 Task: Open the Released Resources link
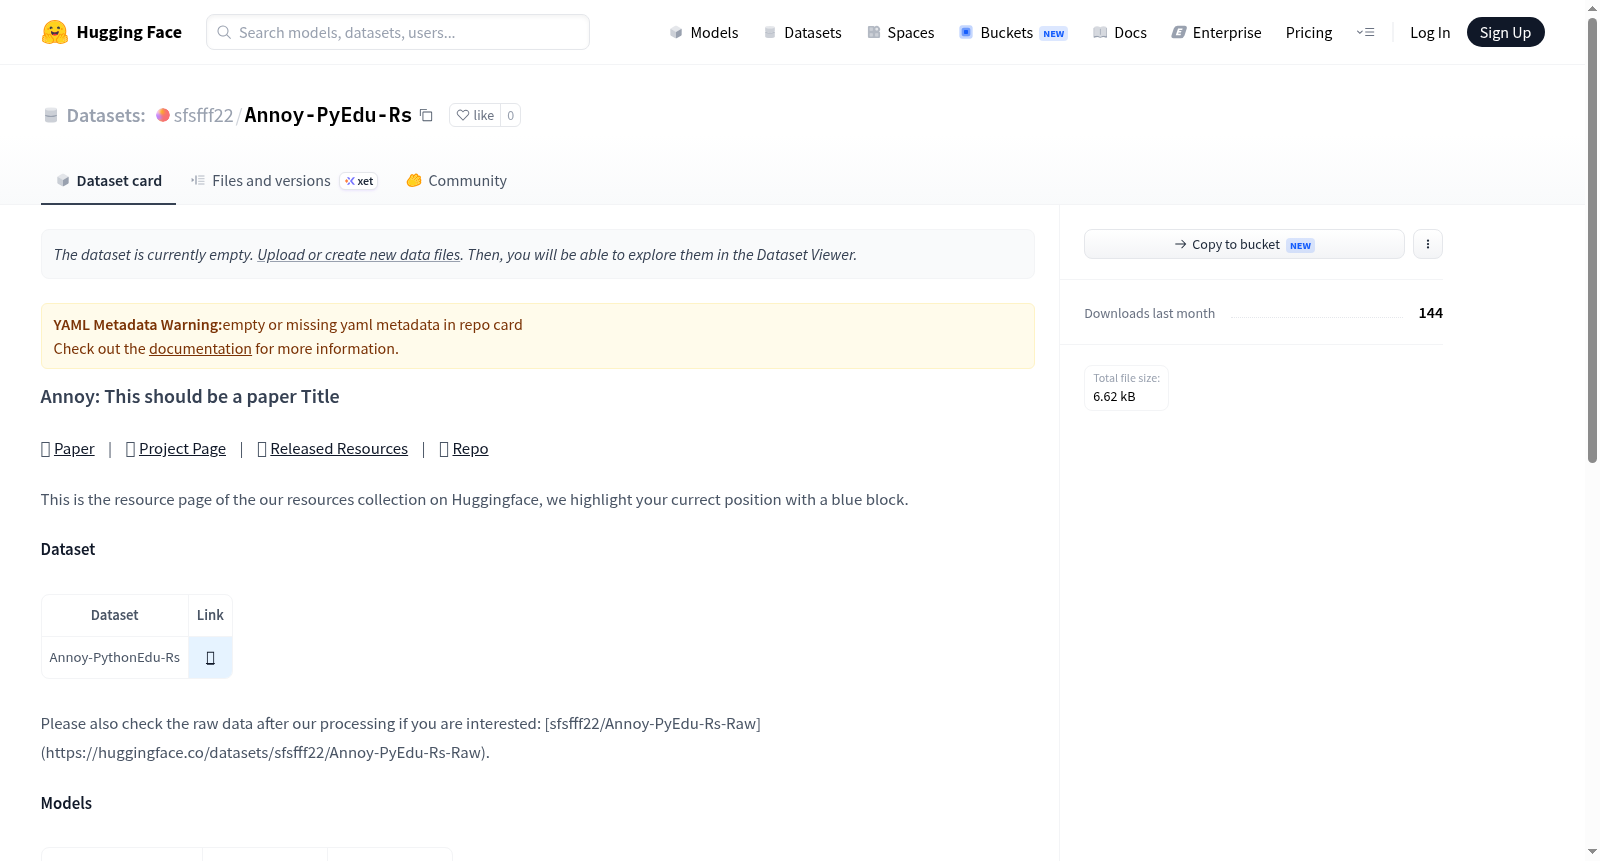point(339,449)
